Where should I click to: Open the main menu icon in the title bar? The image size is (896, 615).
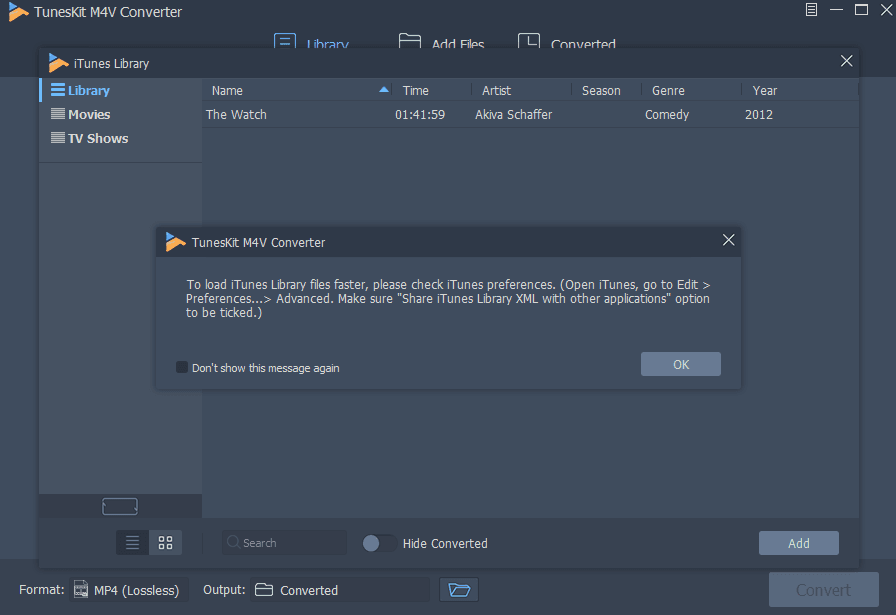tap(811, 10)
